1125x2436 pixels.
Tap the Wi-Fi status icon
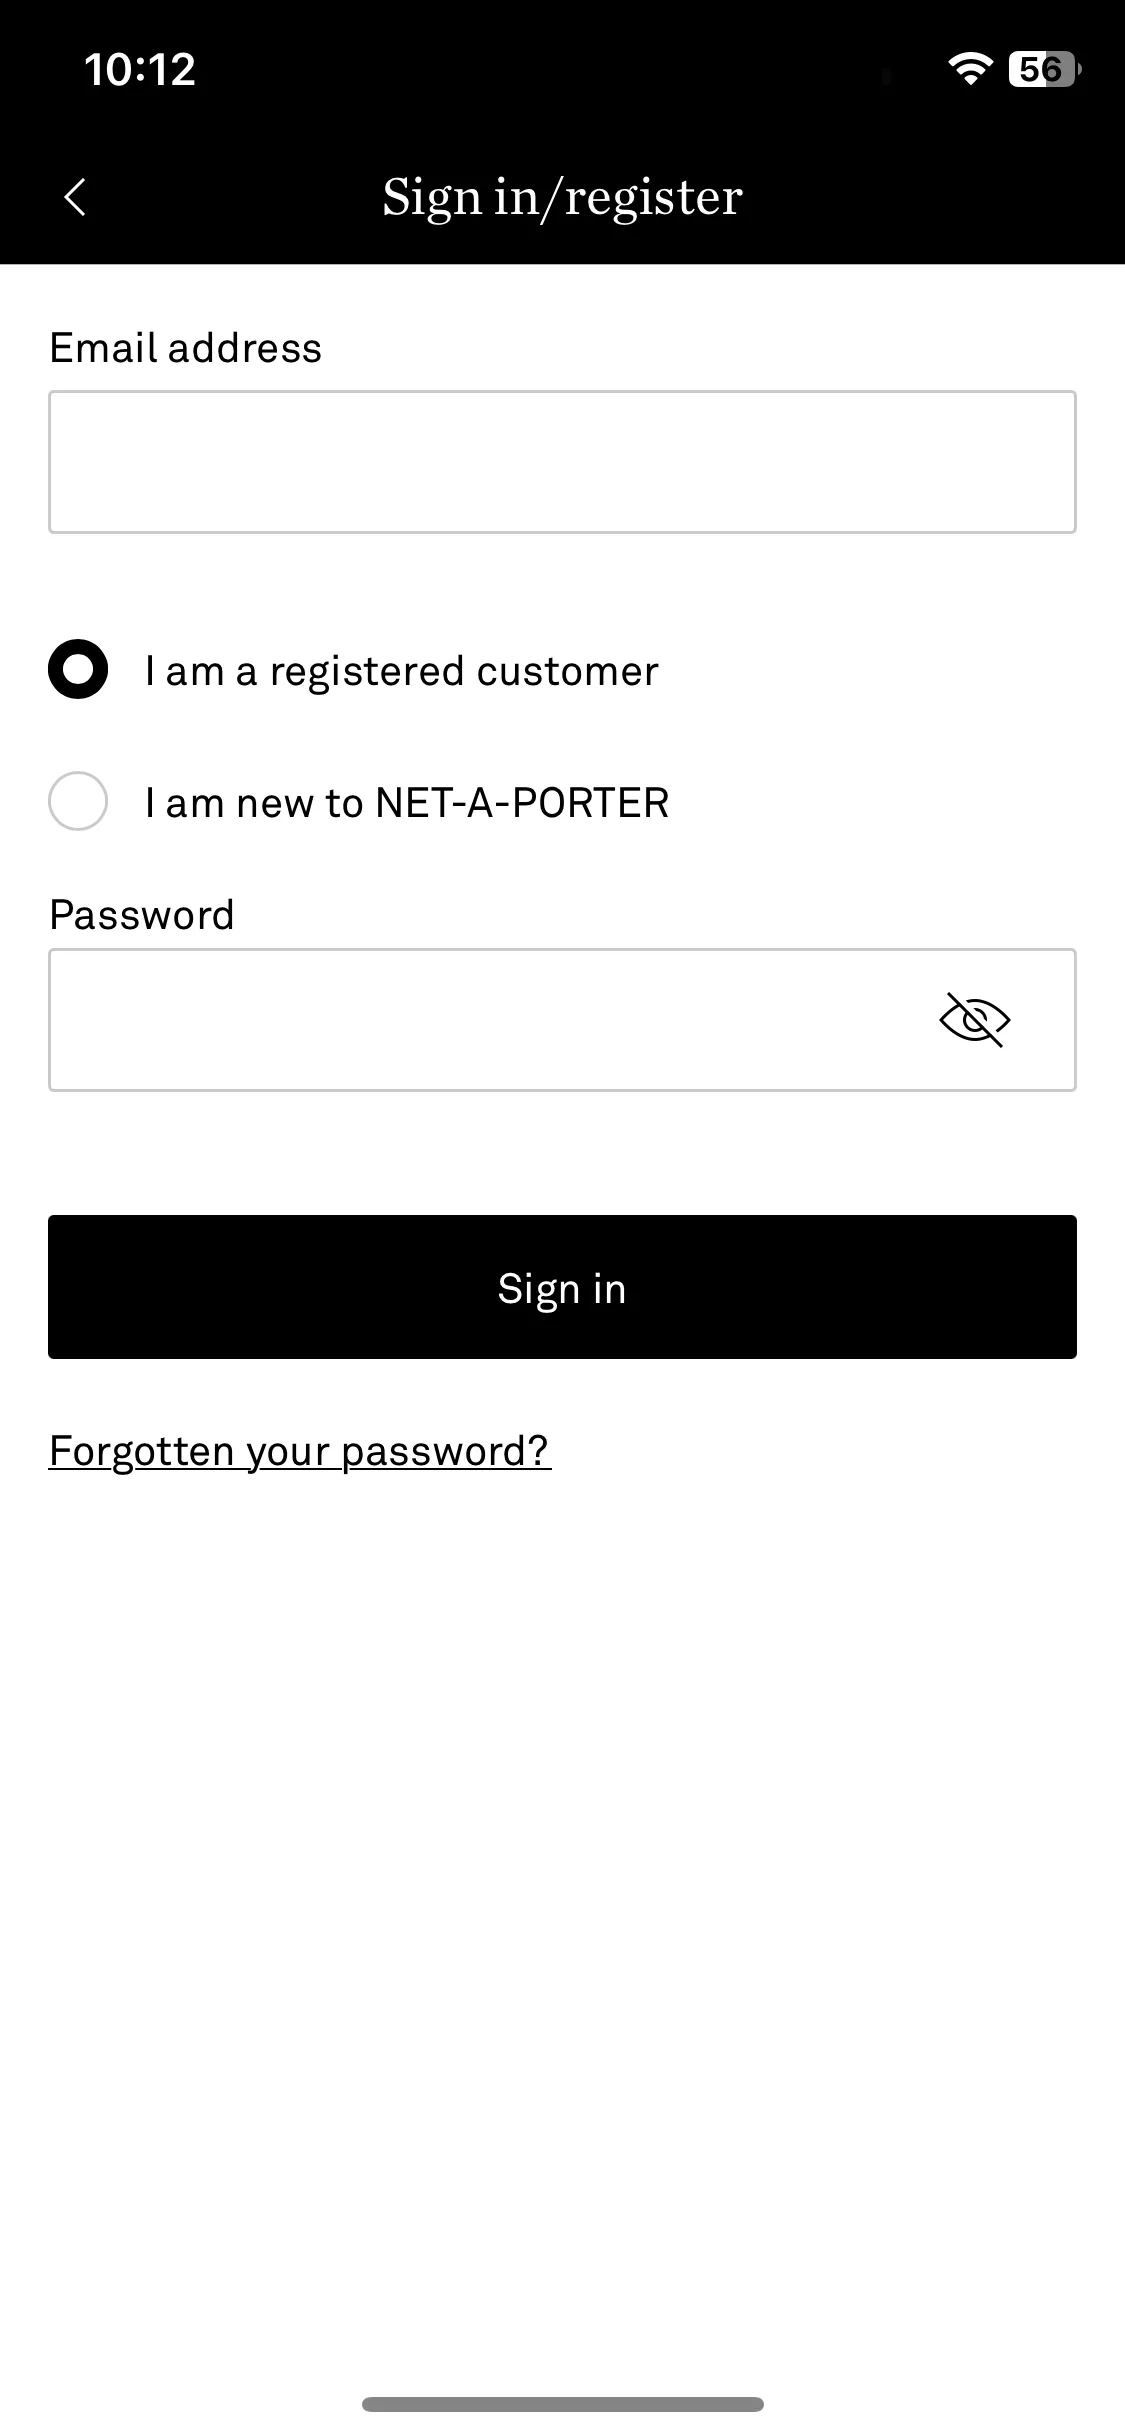[970, 68]
